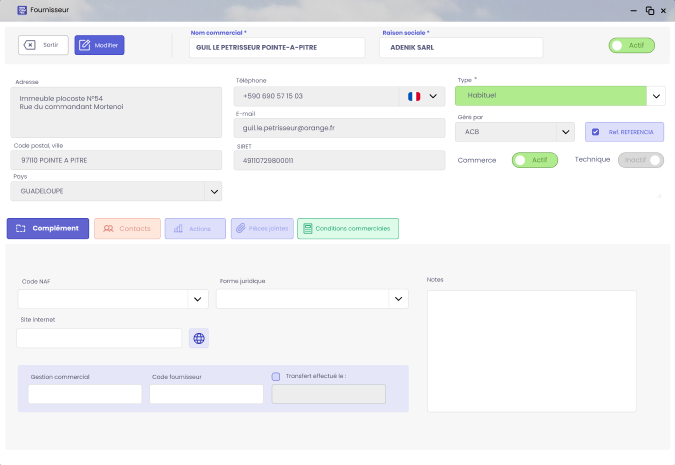
Task: Expand the Code NAF dropdown
Action: pos(197,299)
